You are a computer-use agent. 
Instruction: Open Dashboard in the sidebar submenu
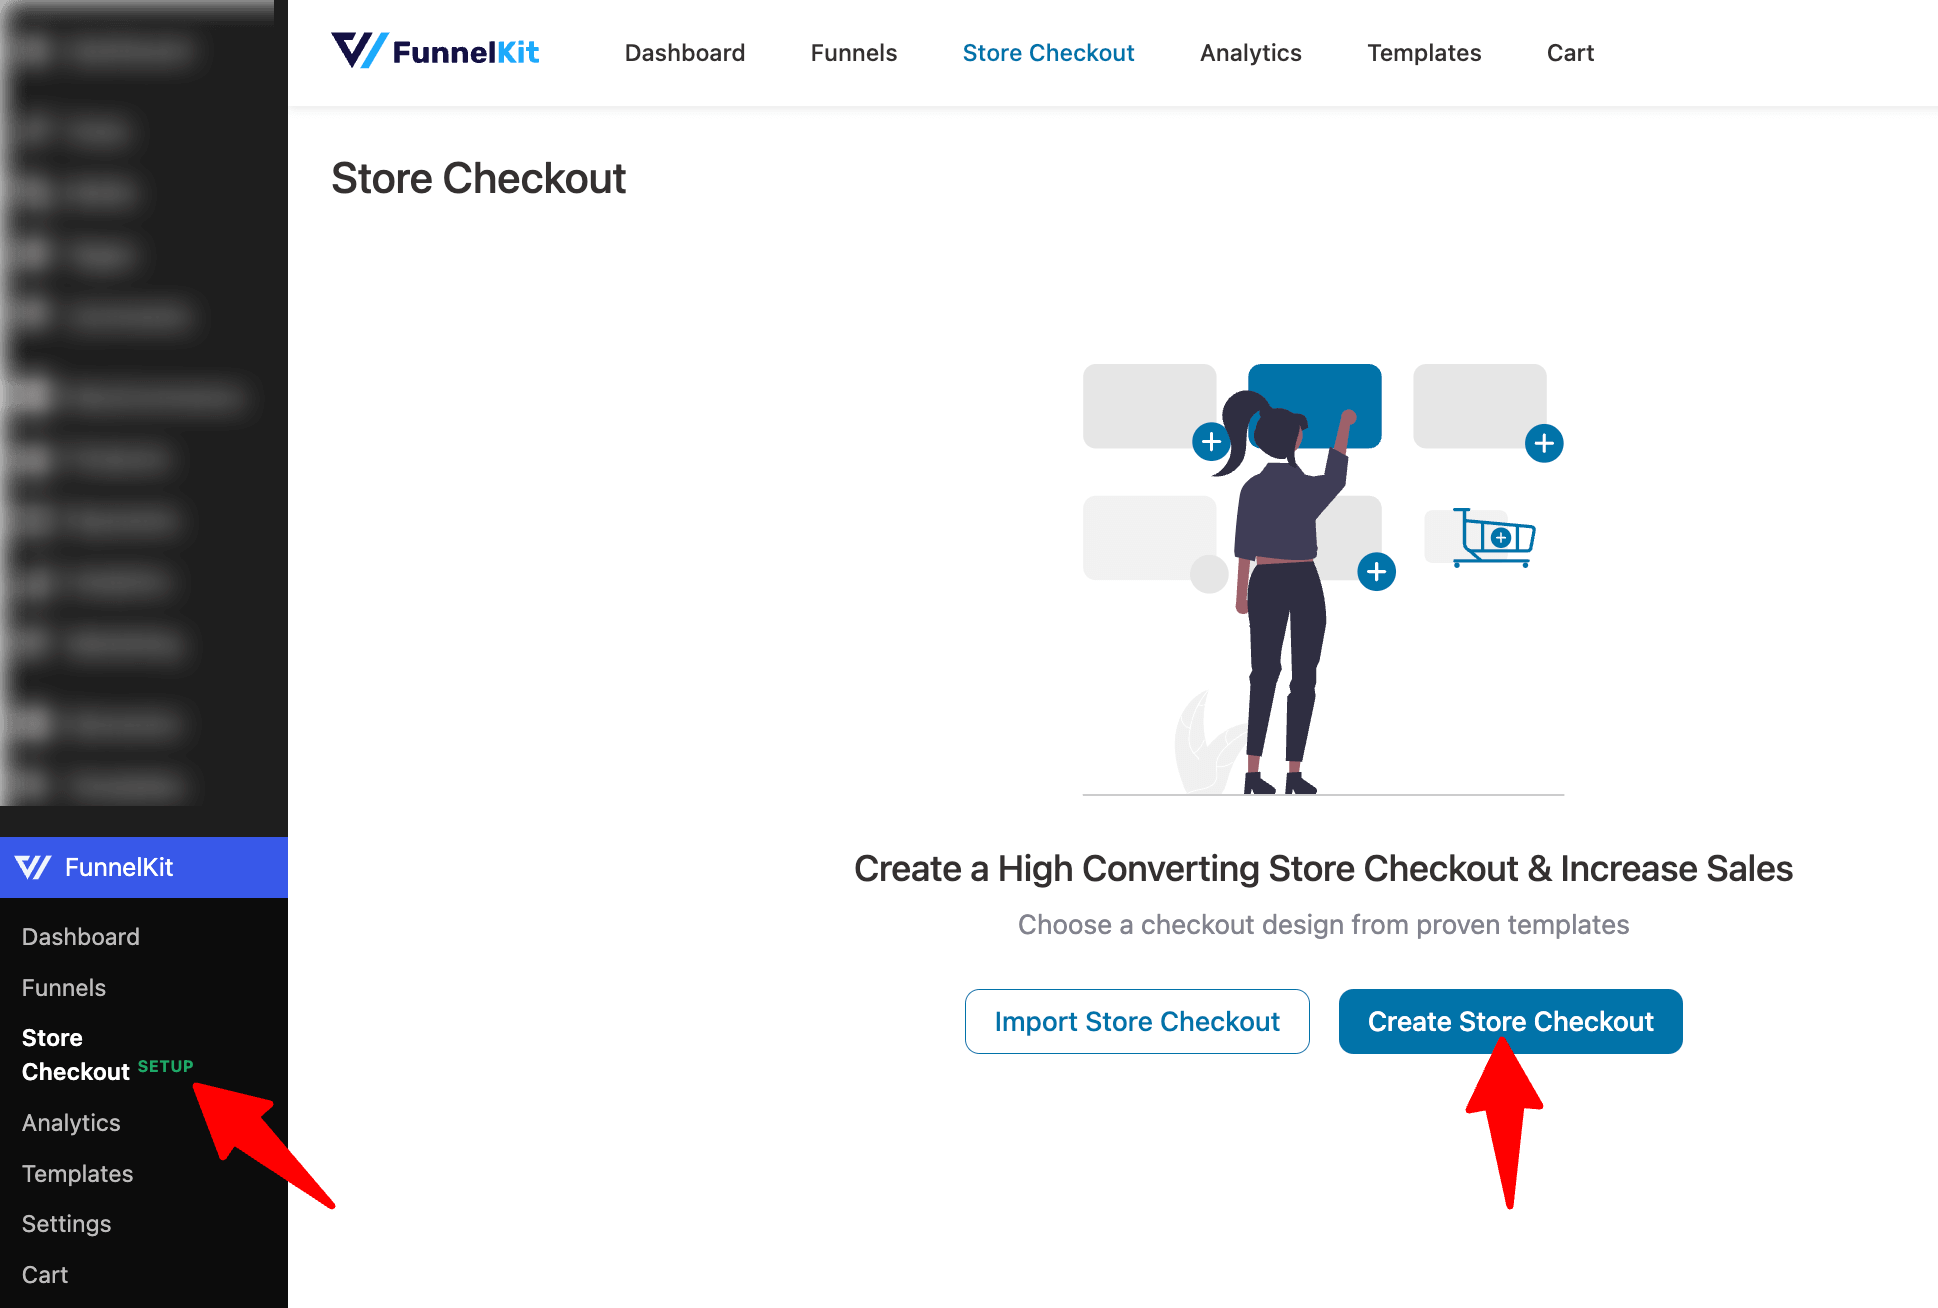tap(81, 937)
